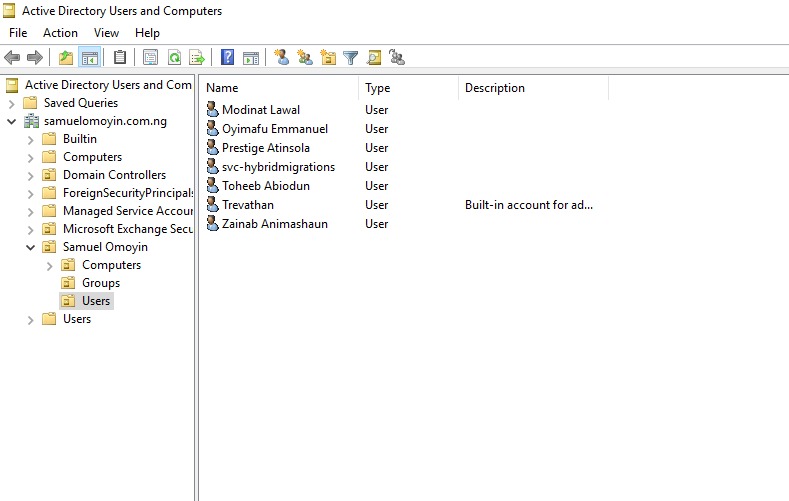Click Type cell of Modinat Lawal
This screenshot has height=501, width=789.
point(376,110)
